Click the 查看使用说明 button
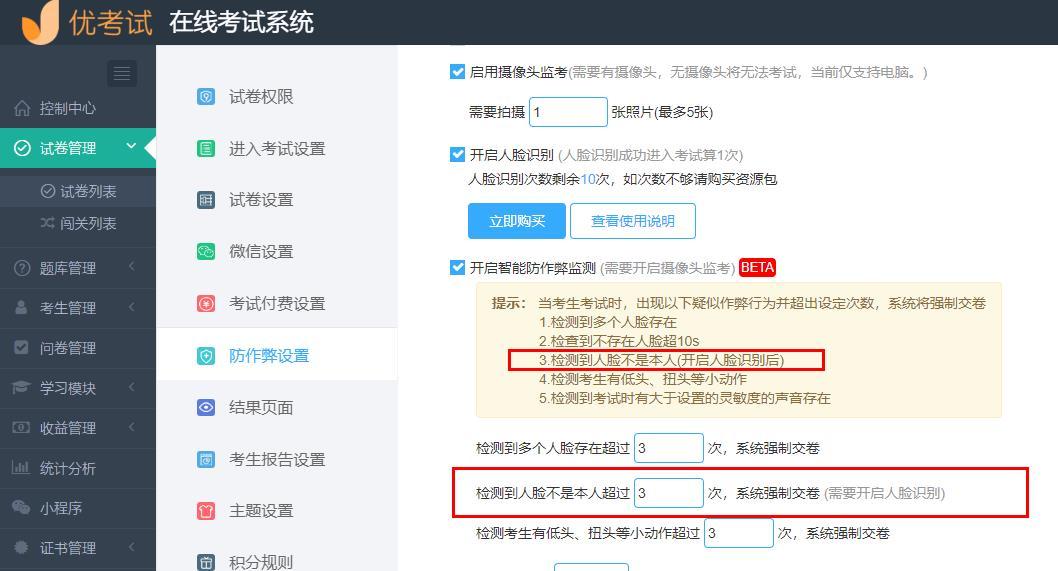The image size is (1058, 571). coord(633,221)
